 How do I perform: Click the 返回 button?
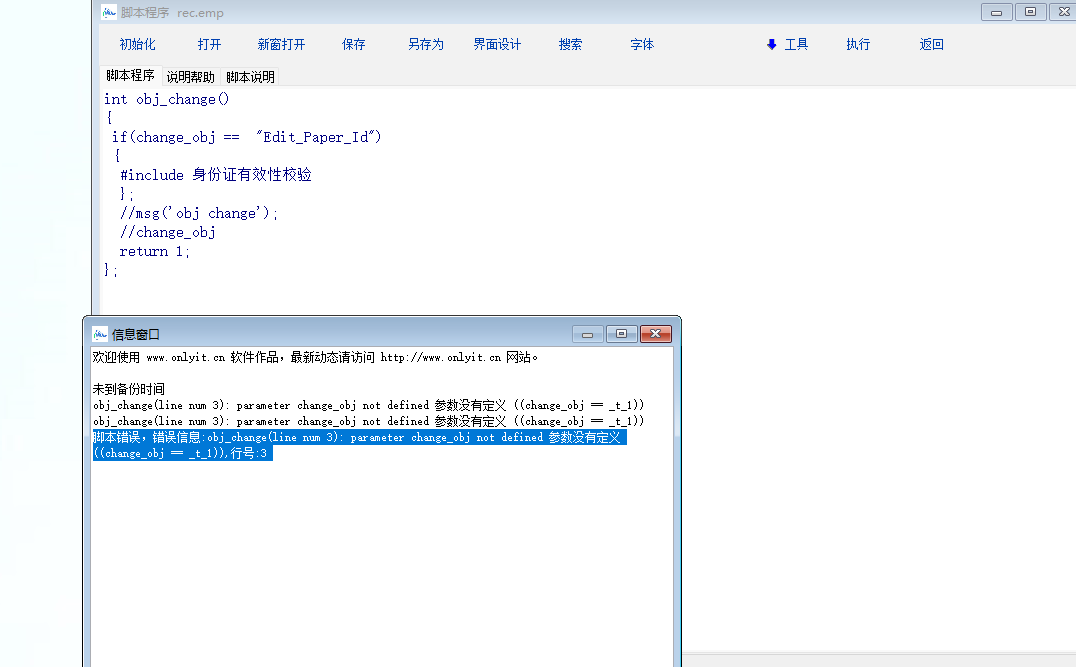(931, 44)
